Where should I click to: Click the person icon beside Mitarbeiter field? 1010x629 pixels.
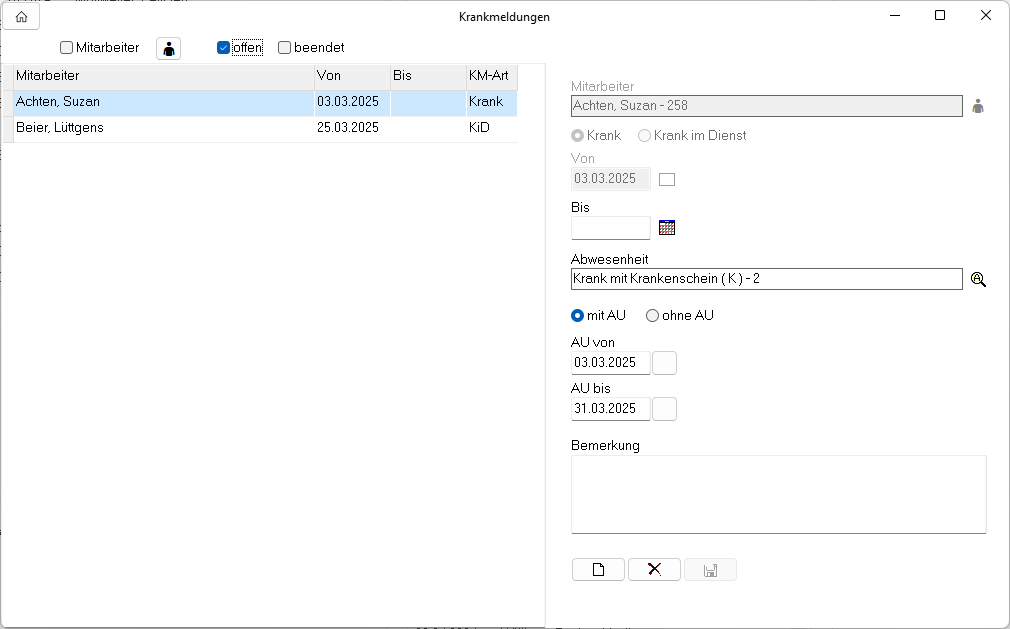978,106
